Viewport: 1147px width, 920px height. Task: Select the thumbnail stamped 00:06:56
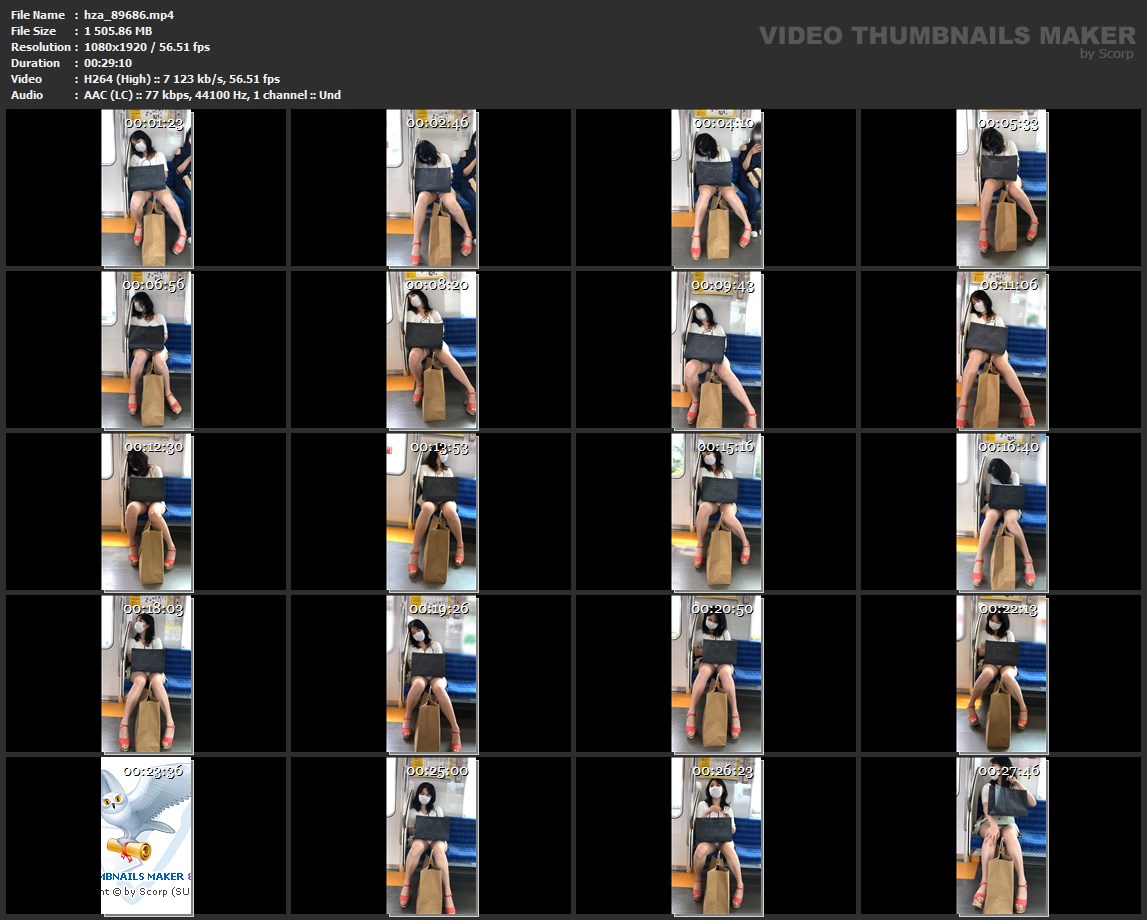(x=147, y=350)
